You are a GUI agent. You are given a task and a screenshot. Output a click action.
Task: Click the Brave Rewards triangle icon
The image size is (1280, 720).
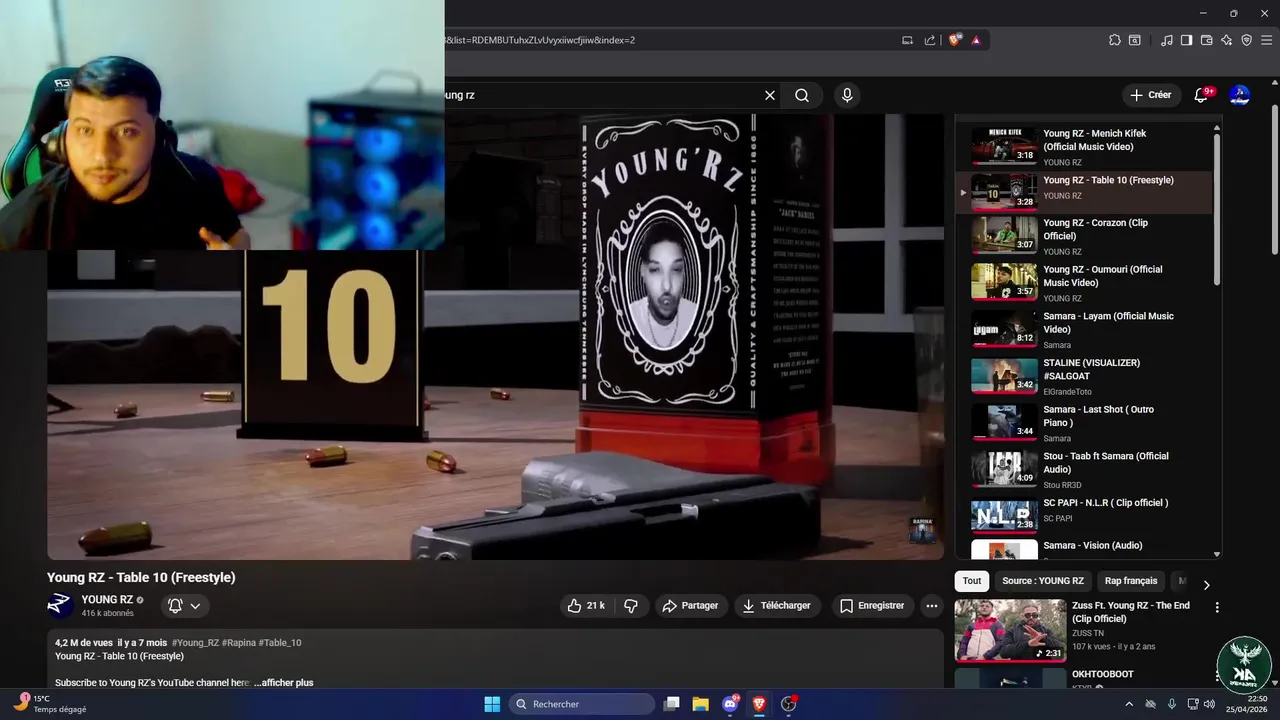976,40
